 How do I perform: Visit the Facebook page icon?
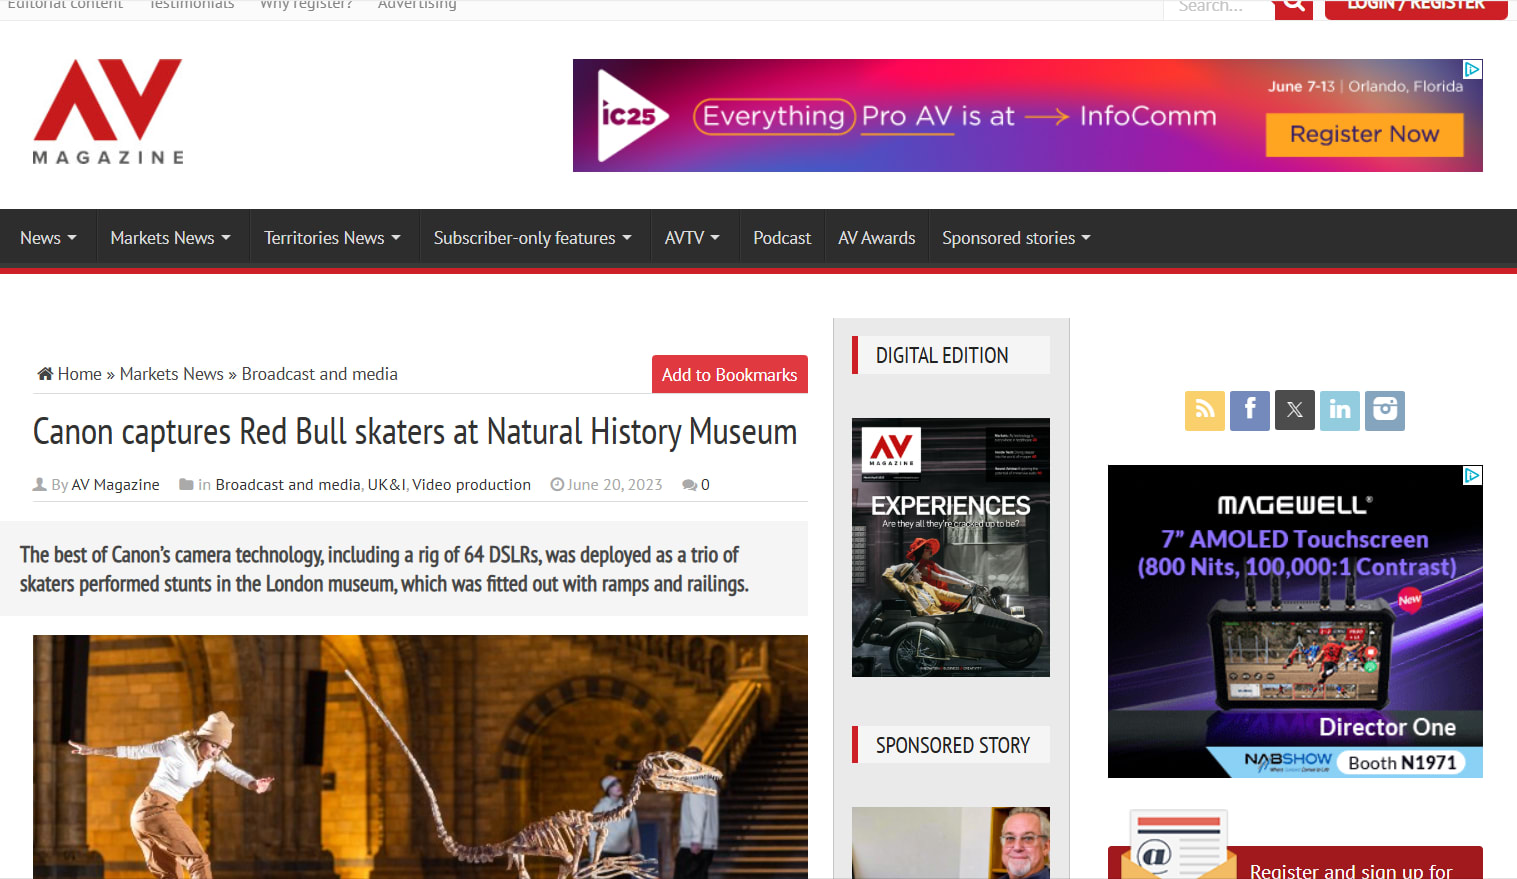click(x=1249, y=410)
